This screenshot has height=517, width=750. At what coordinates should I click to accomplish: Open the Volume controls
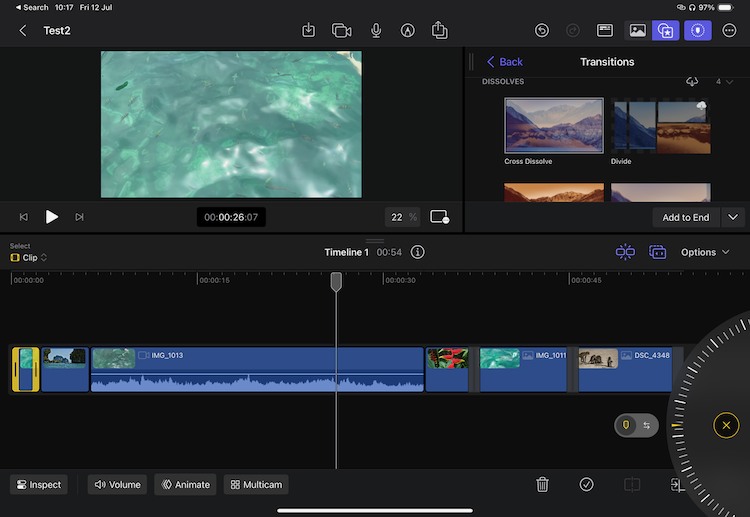117,484
